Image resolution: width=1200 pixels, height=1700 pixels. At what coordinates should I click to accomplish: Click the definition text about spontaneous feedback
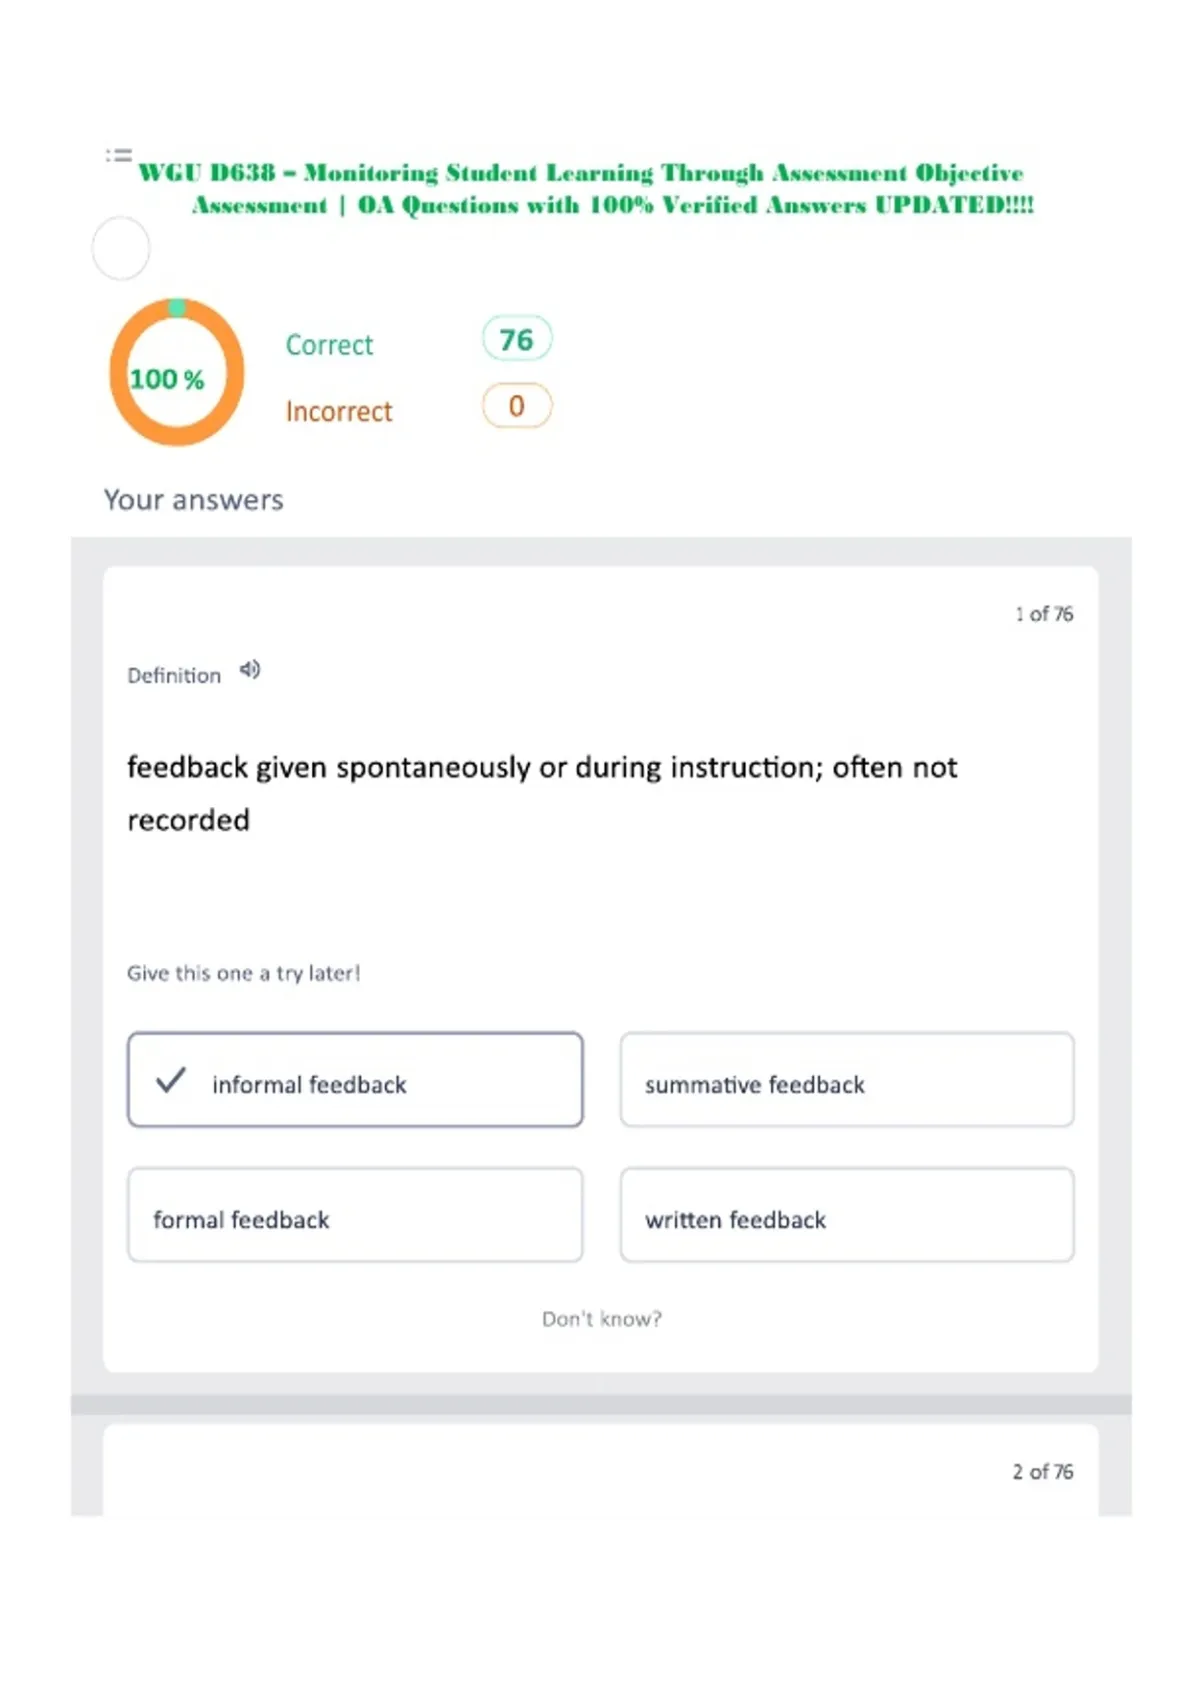coord(542,793)
